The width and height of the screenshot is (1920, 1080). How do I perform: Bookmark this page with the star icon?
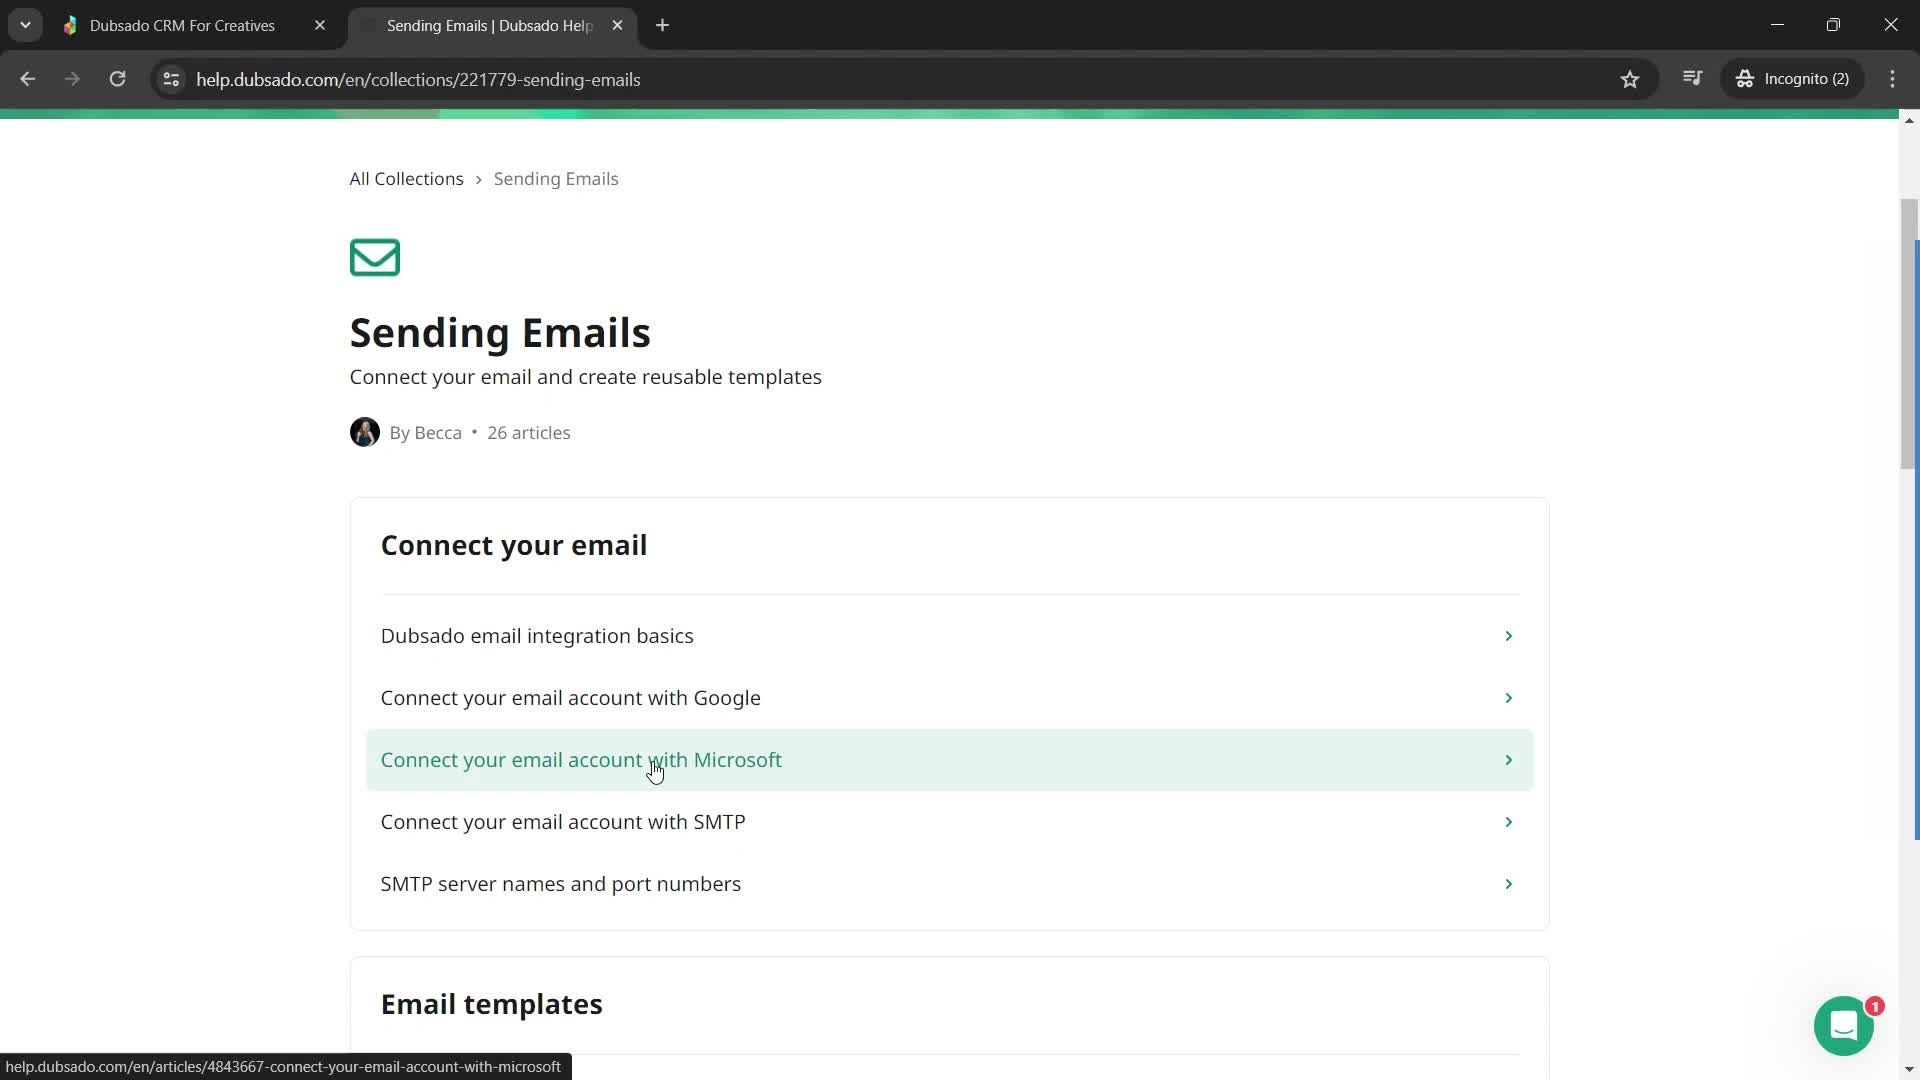pos(1630,79)
